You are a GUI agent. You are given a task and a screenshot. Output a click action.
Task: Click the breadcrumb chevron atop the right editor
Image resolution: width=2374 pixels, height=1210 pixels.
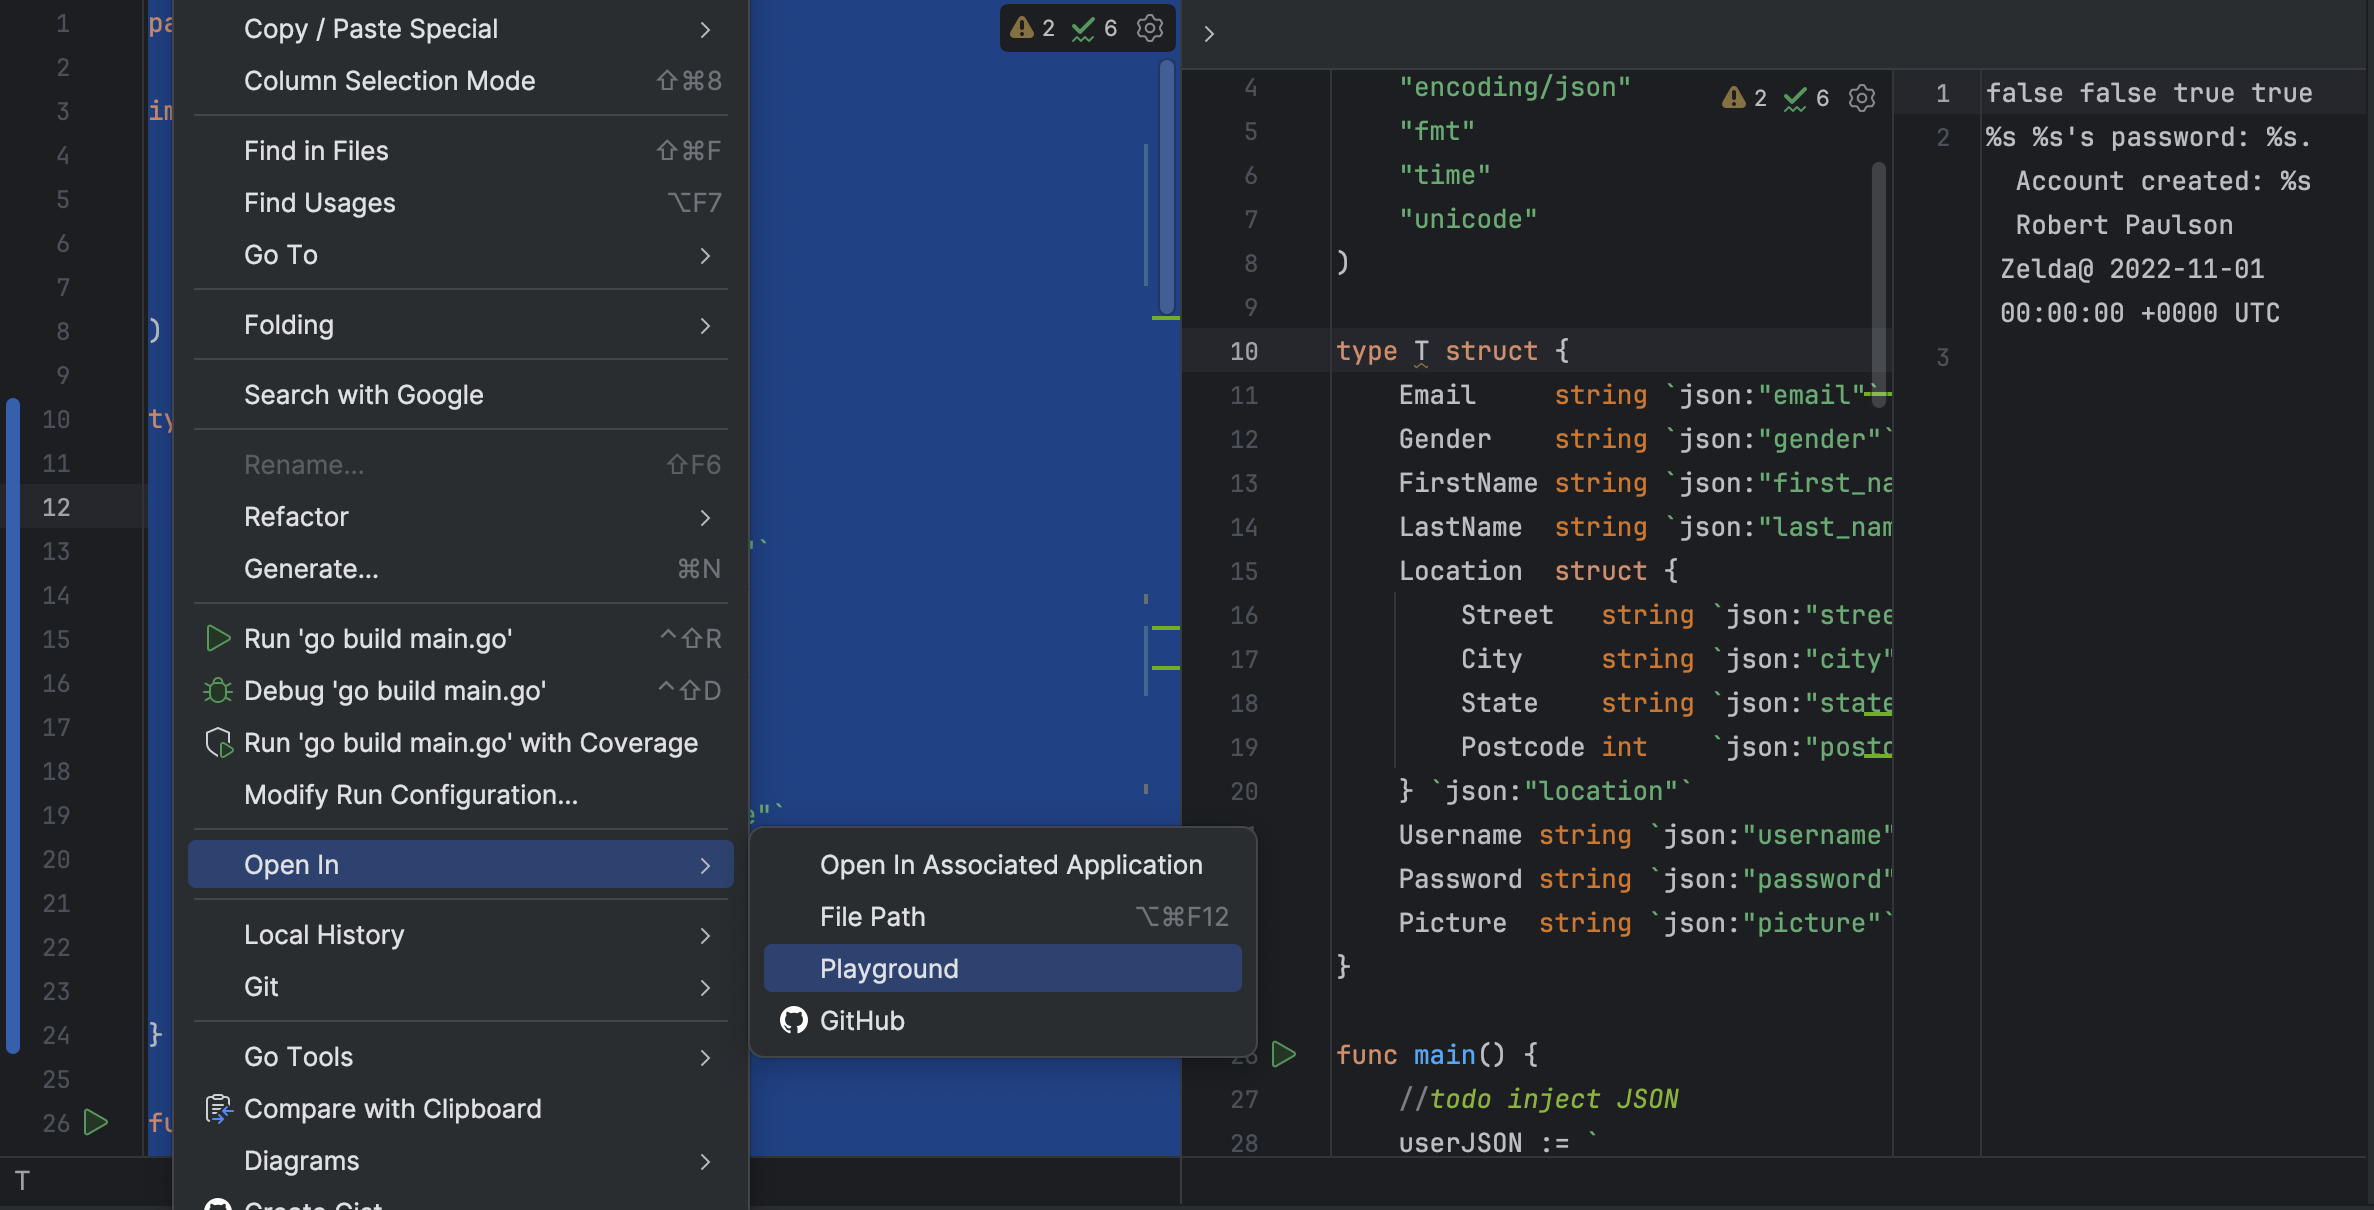(1210, 33)
